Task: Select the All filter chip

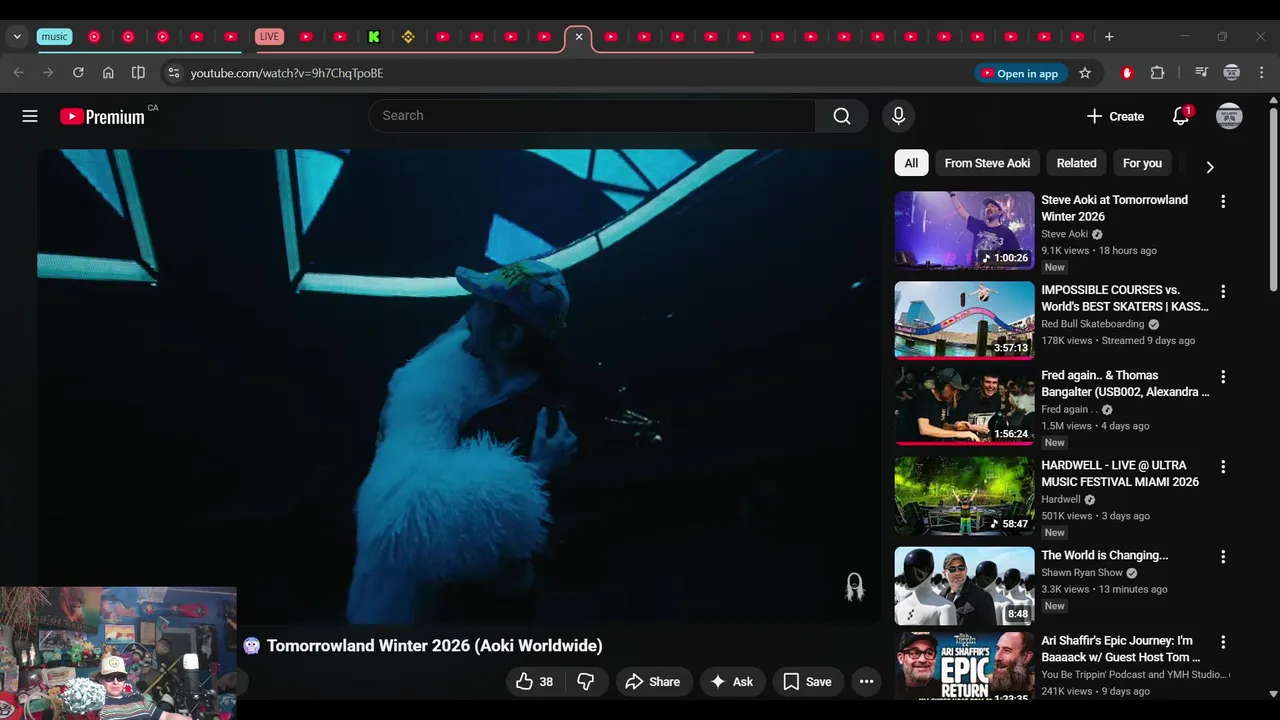Action: (x=911, y=163)
